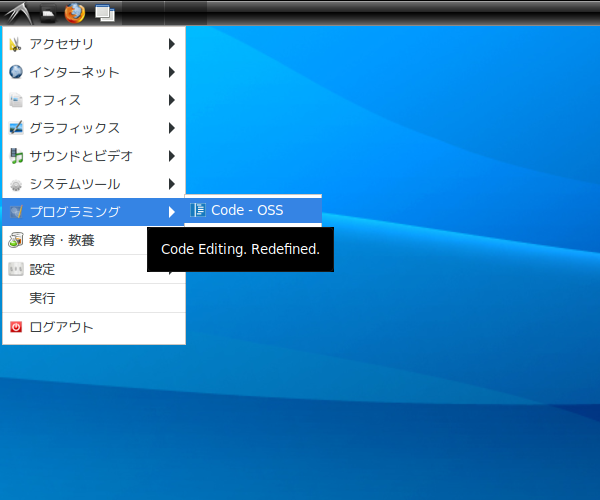This screenshot has width=600, height=500.
Task: Click the gear icon beside システムツール
Action: tap(16, 184)
